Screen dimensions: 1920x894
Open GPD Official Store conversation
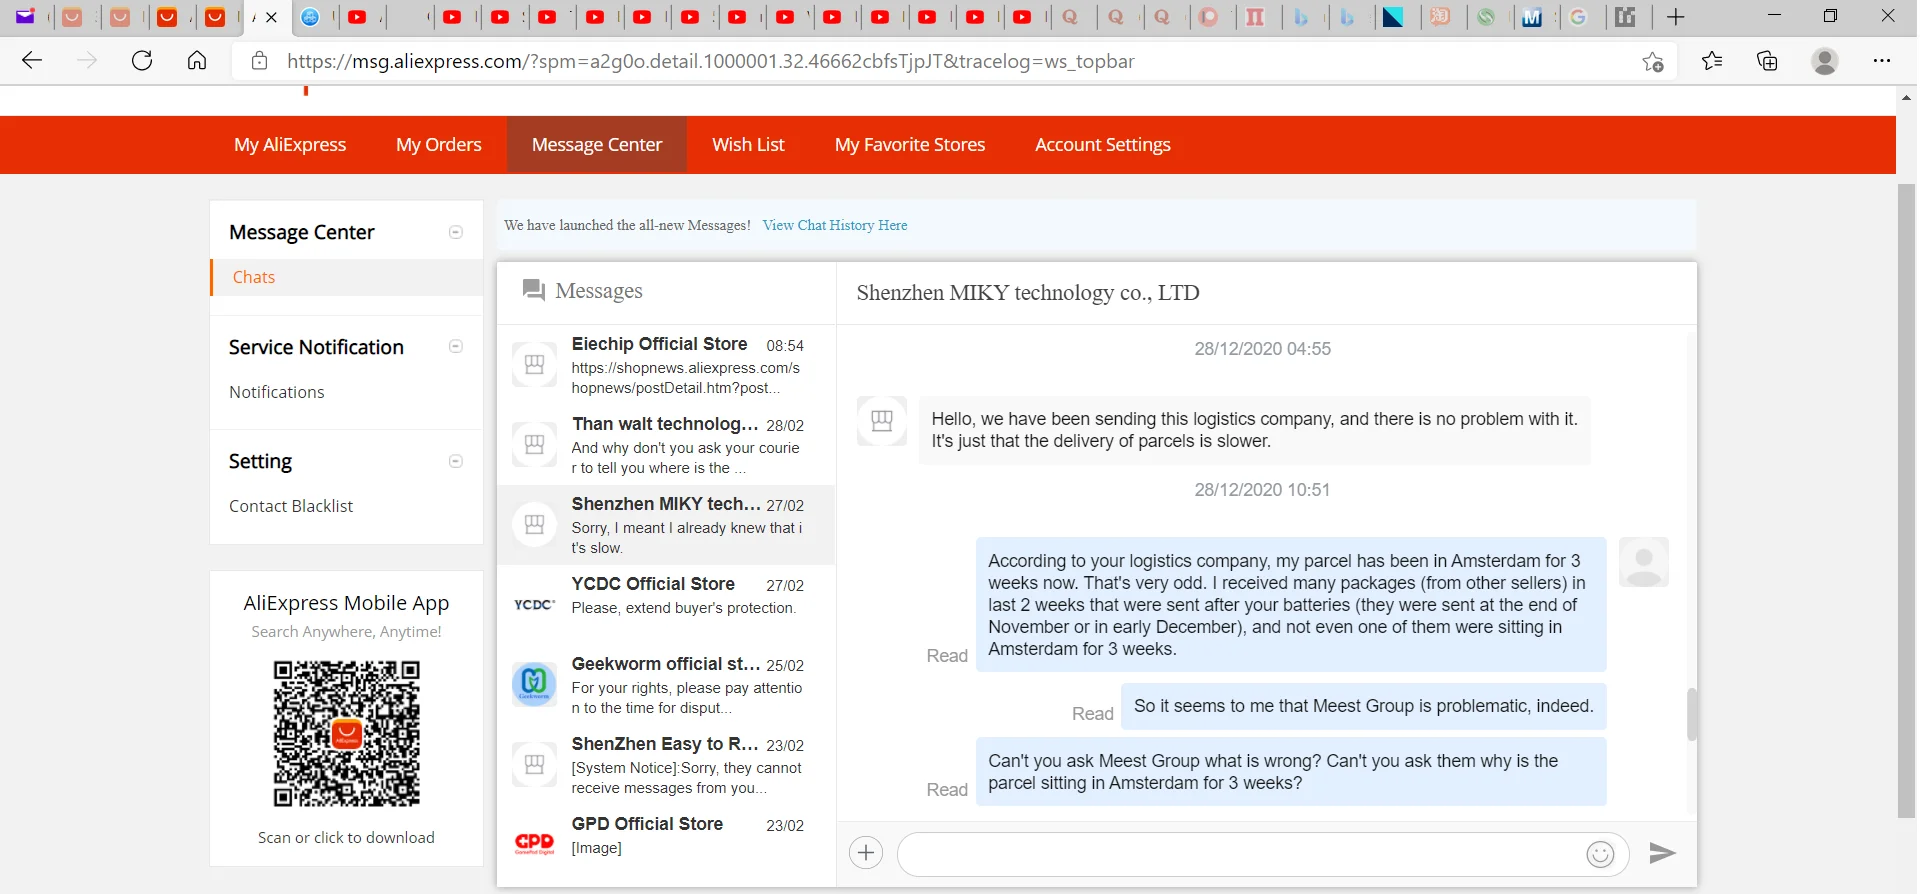click(x=666, y=845)
